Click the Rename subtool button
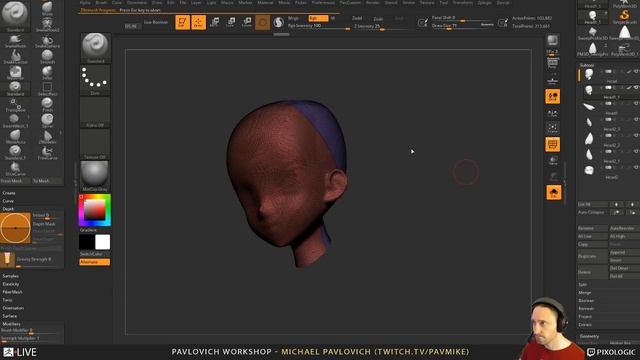640x360 pixels. coord(592,229)
